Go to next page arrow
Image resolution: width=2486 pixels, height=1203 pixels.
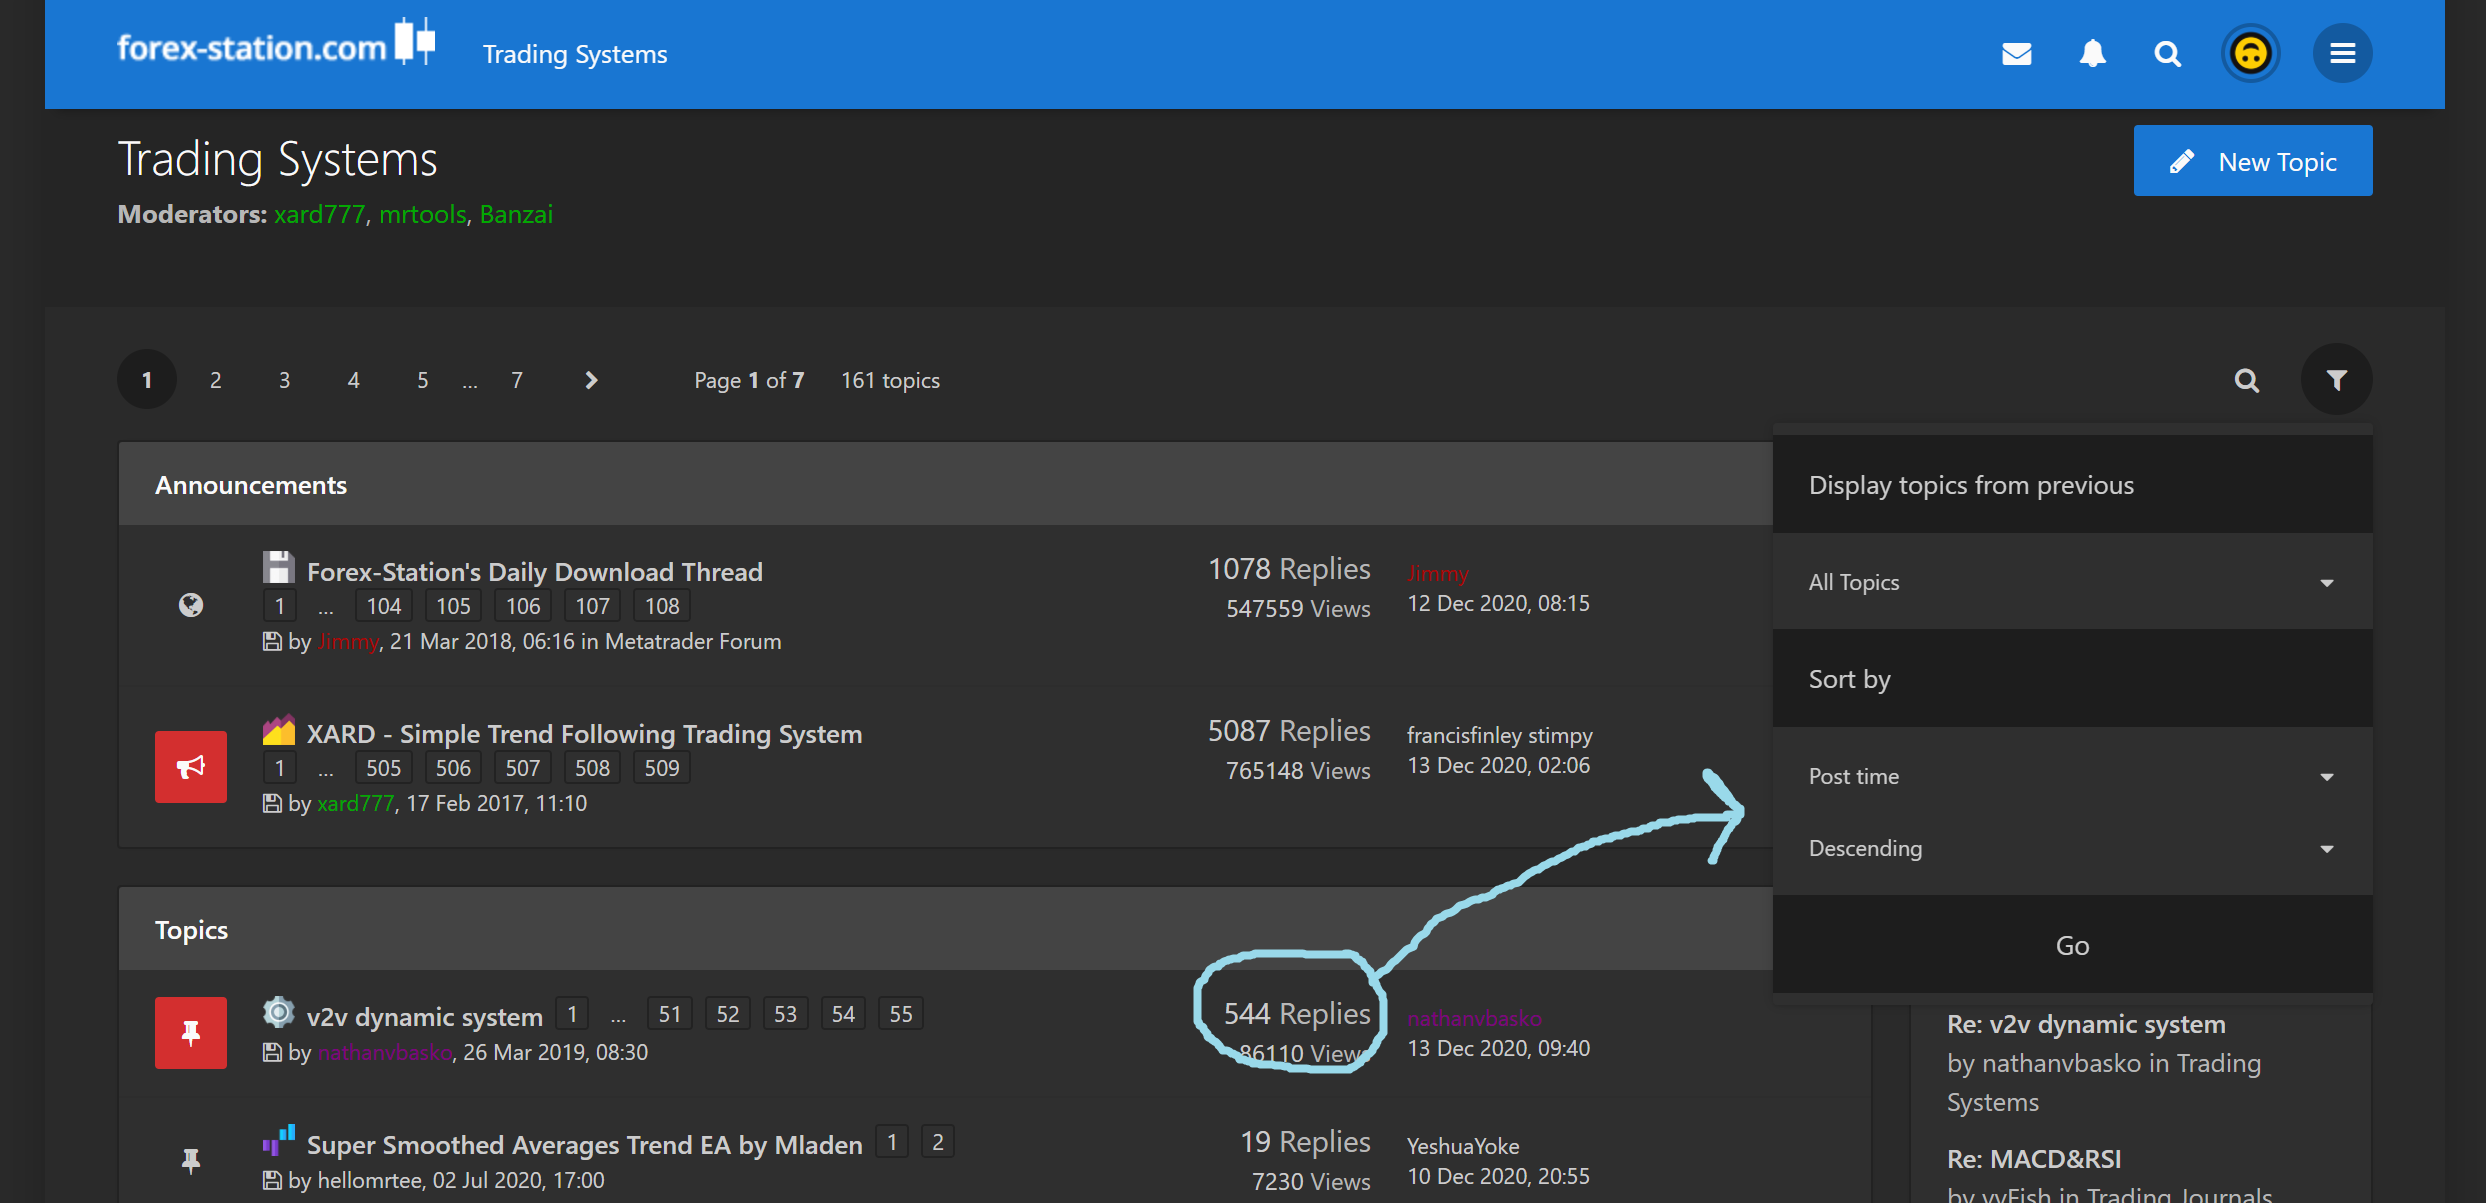[x=591, y=380]
